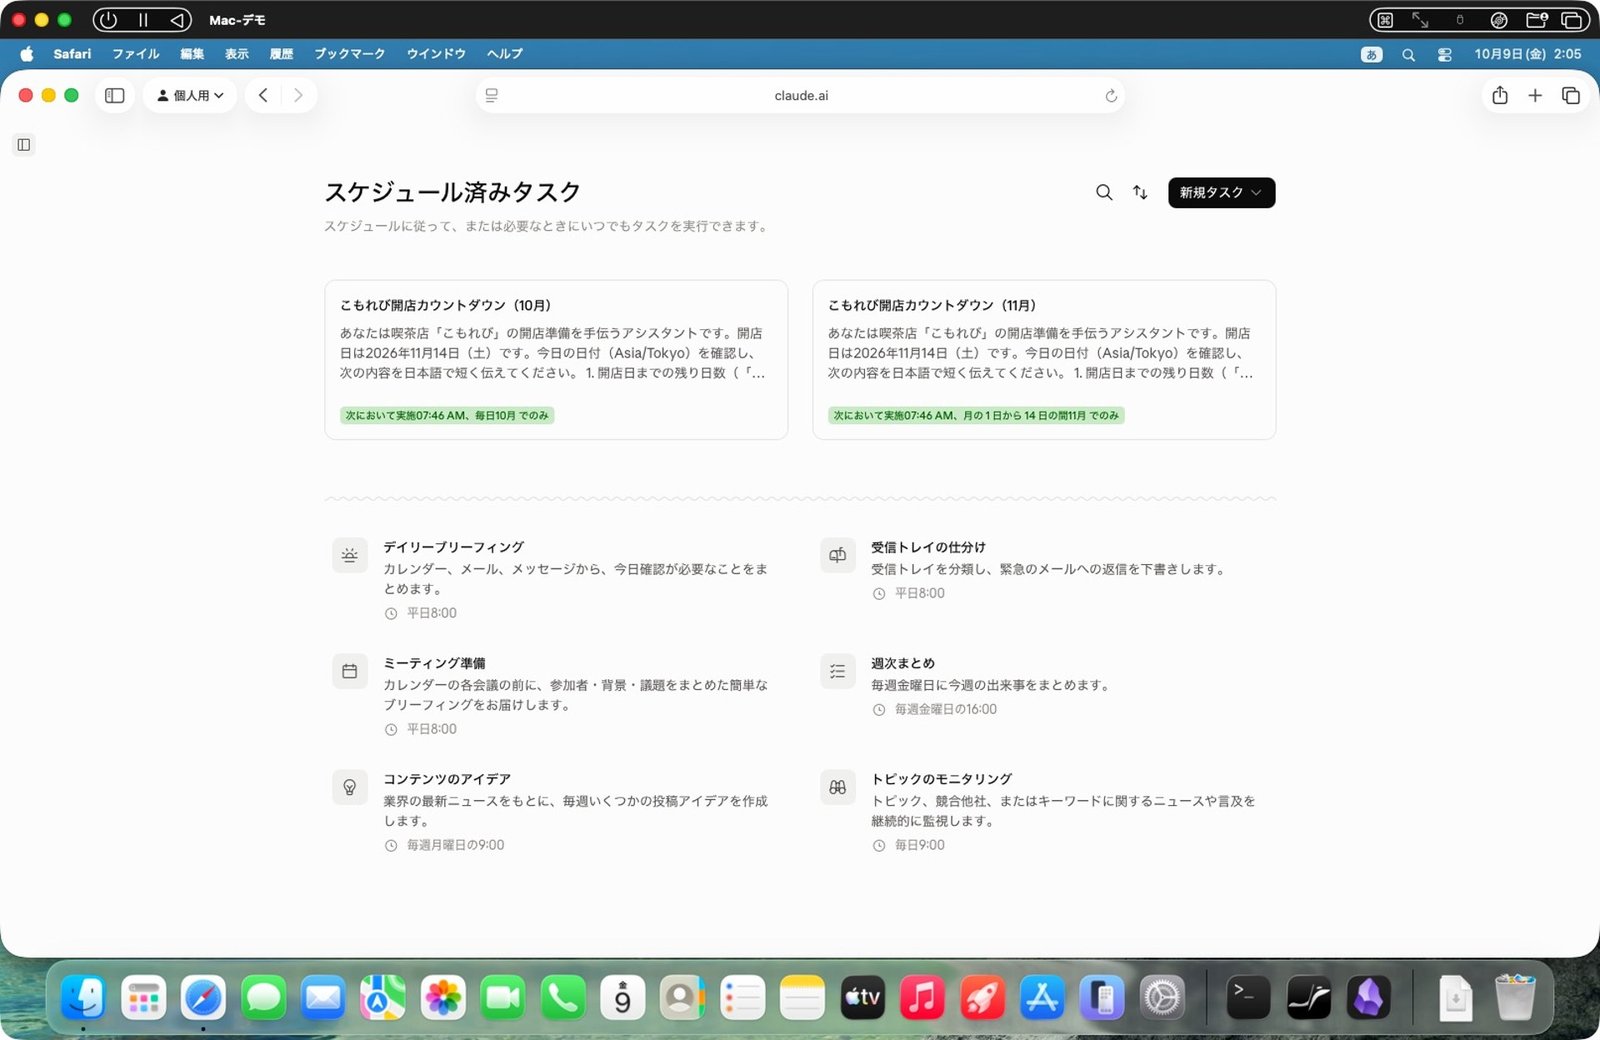Click 毎週金曜日の16:00 schedule text
This screenshot has height=1040, width=1600.
click(945, 709)
